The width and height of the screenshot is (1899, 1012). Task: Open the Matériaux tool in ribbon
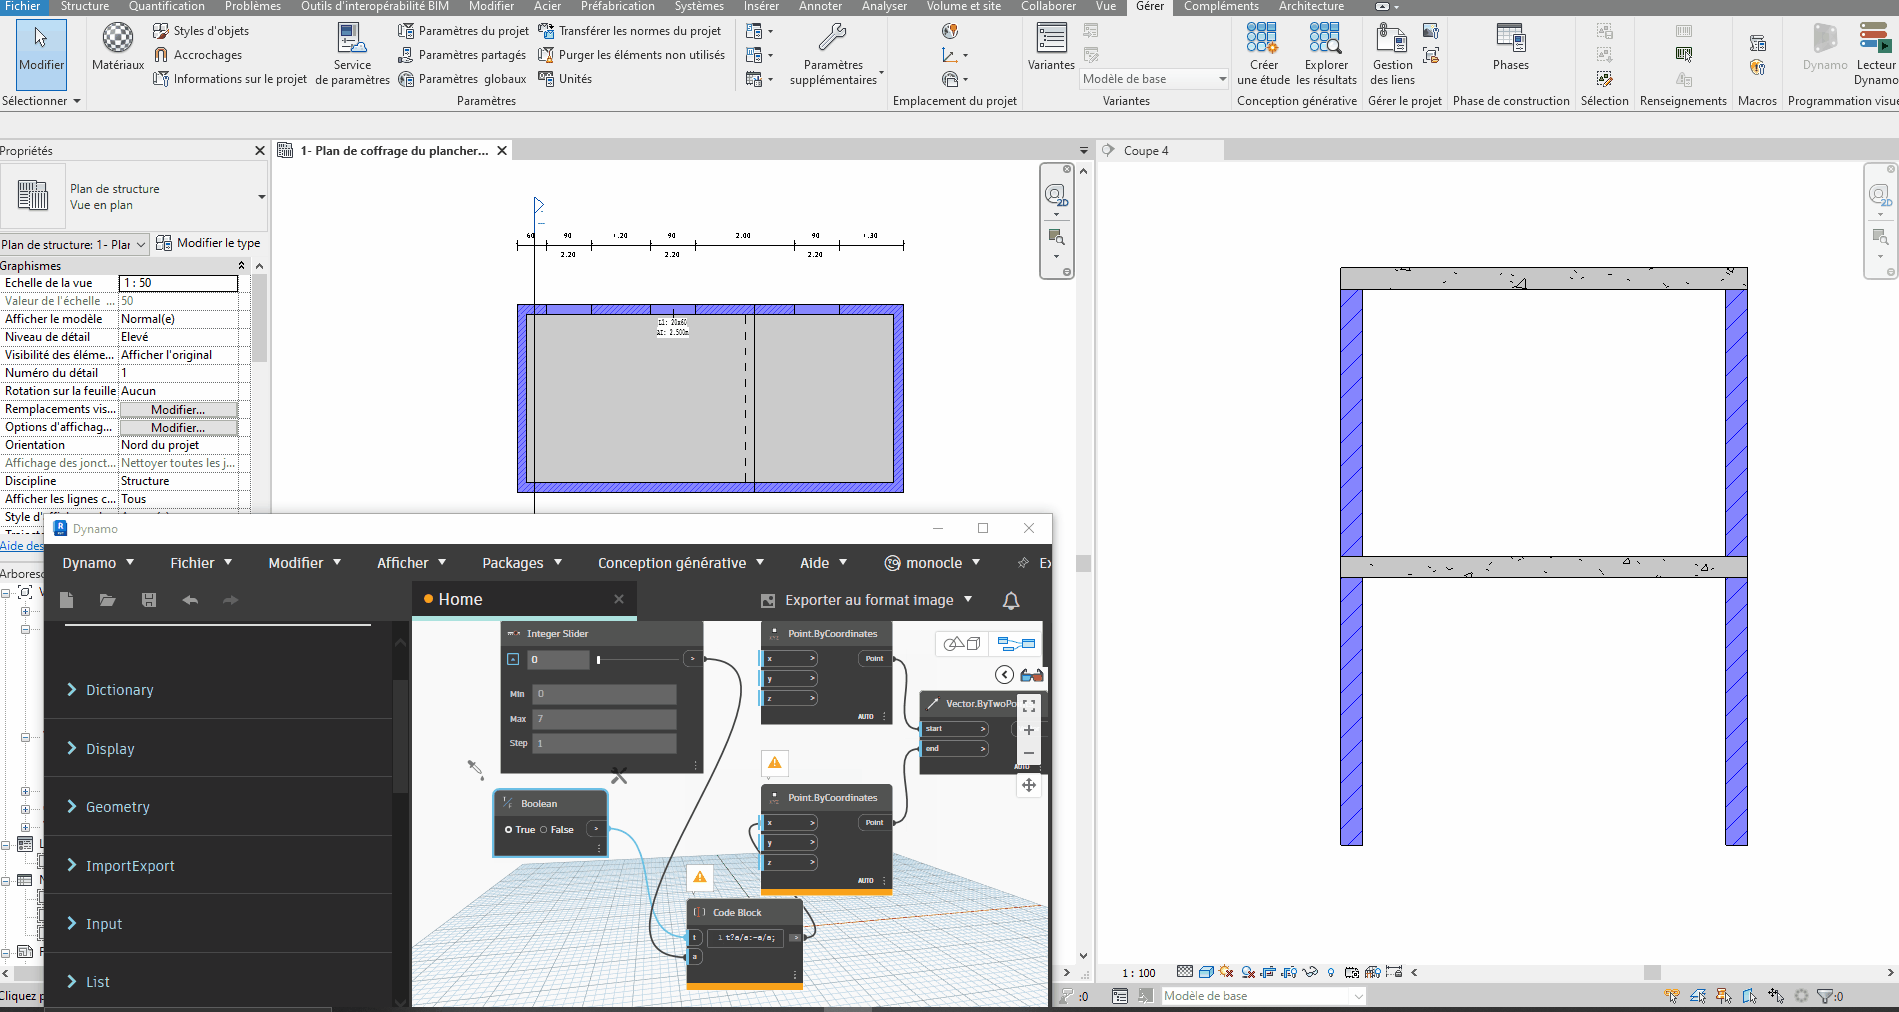pos(118,47)
